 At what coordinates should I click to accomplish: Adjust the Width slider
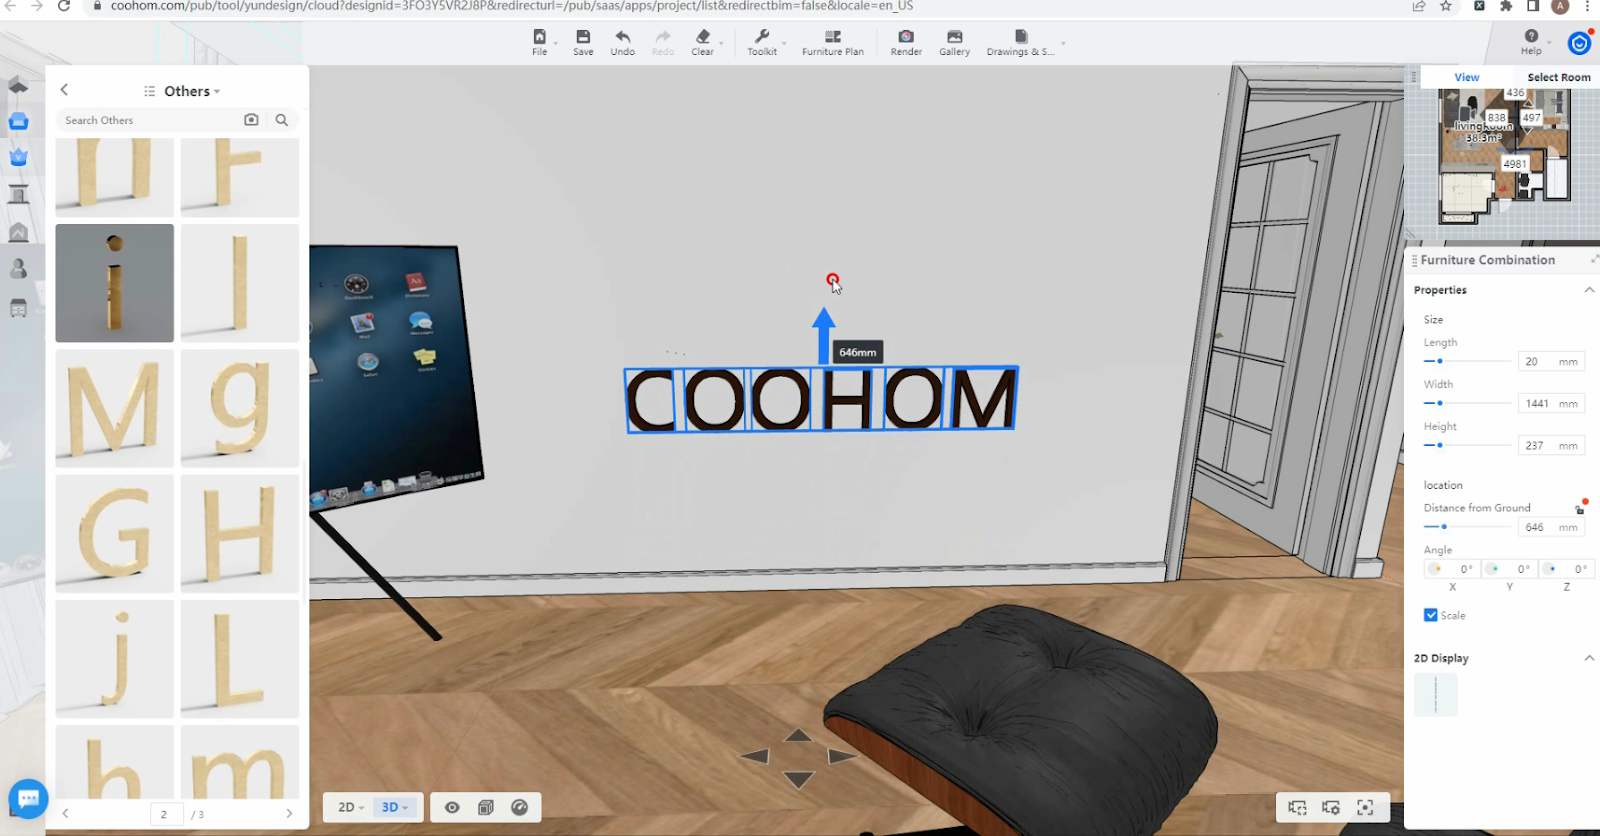click(1467, 403)
